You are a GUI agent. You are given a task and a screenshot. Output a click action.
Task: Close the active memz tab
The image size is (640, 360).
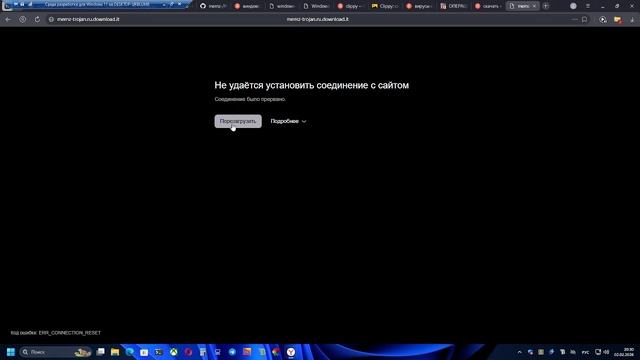(x=534, y=6)
